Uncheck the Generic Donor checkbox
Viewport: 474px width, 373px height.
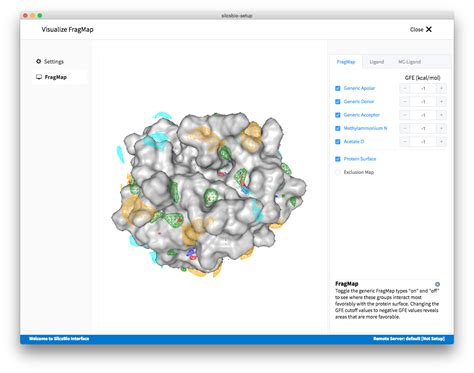[x=338, y=102]
